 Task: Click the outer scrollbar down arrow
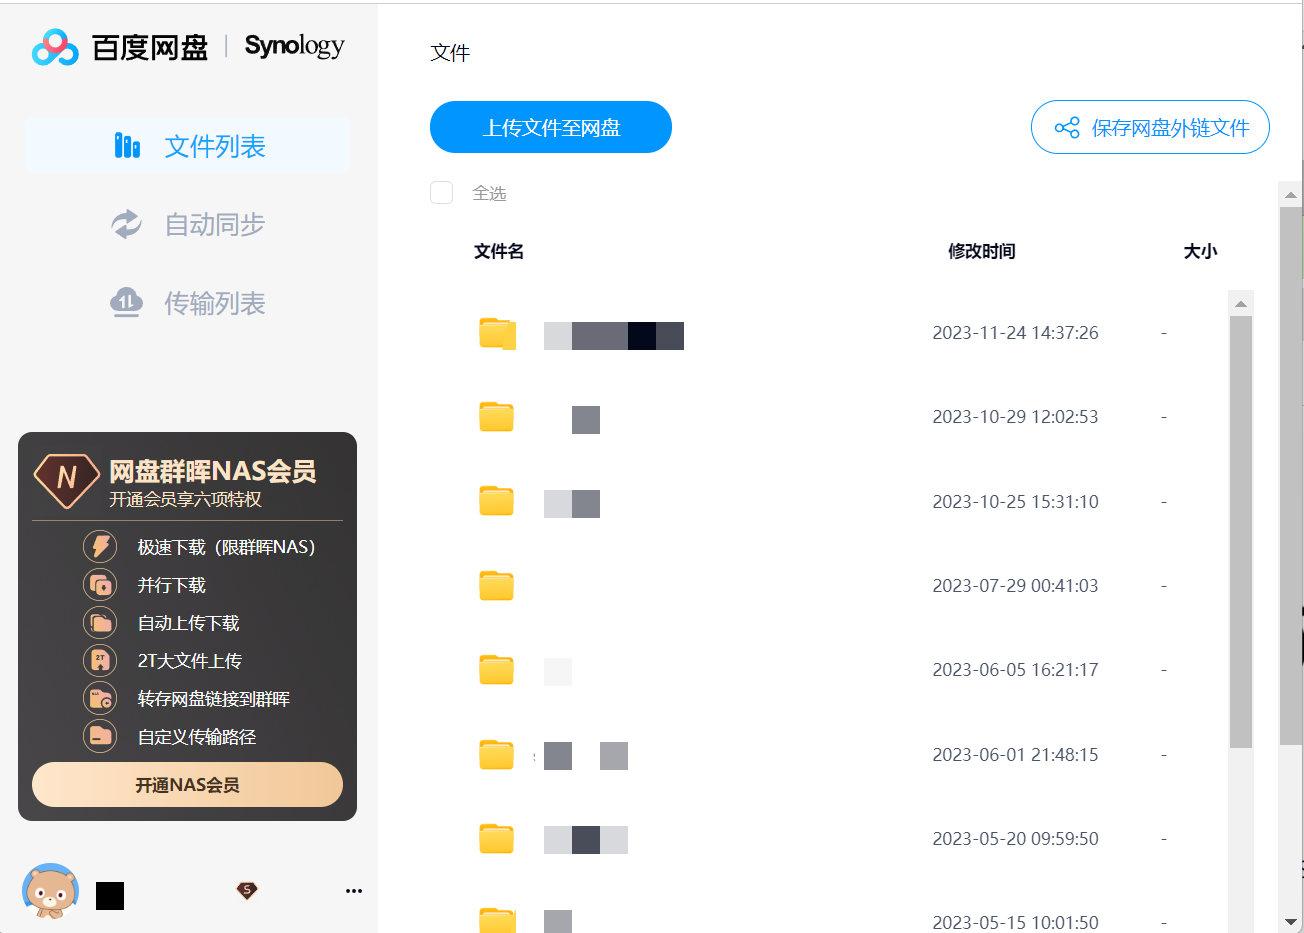click(x=1291, y=921)
